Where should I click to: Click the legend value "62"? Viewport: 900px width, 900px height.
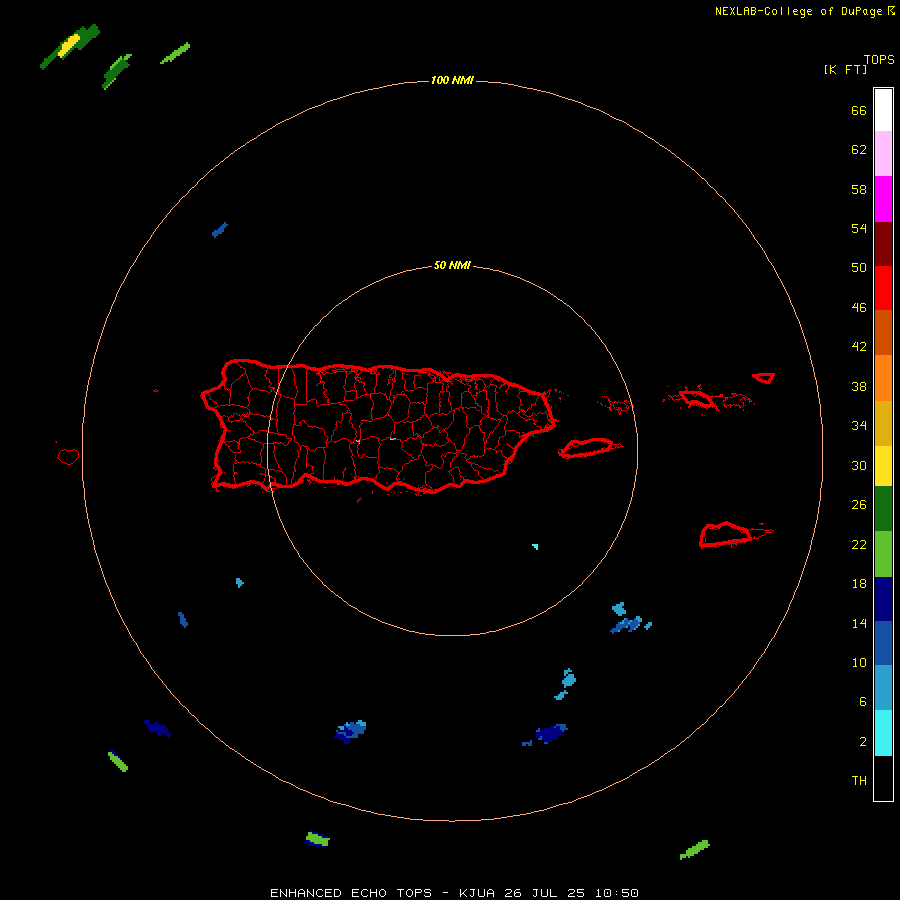pyautogui.click(x=859, y=150)
